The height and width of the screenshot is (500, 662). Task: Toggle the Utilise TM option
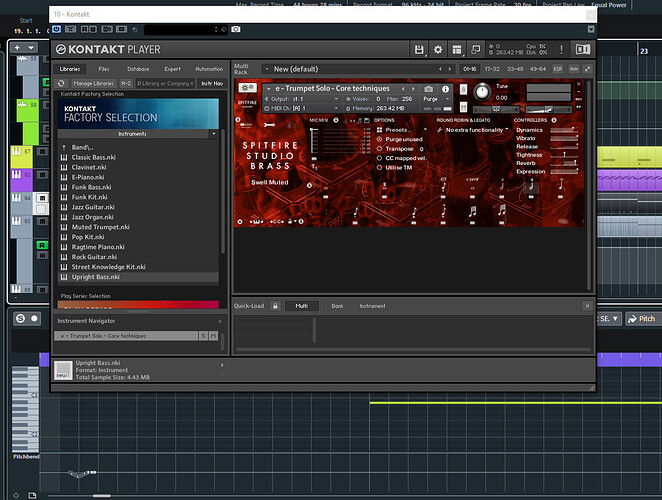[379, 167]
